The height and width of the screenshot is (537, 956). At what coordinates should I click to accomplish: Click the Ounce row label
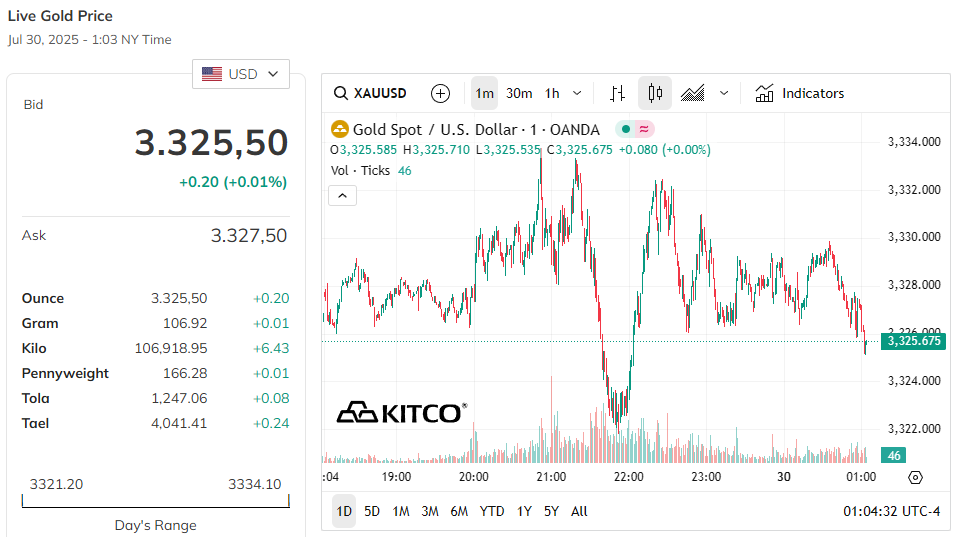43,298
